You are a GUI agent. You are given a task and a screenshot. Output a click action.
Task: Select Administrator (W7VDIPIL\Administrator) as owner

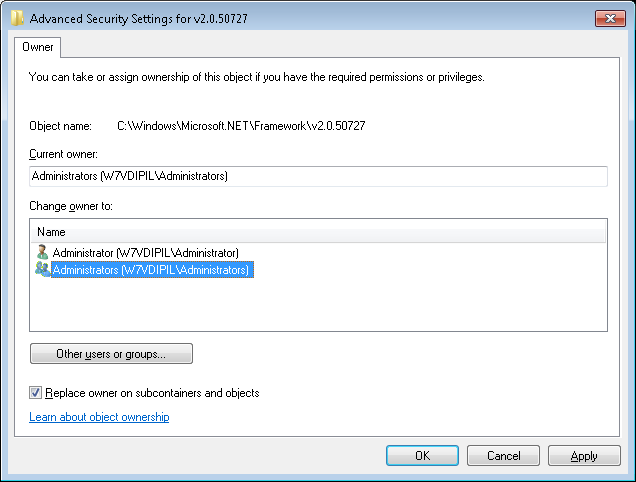click(x=145, y=253)
